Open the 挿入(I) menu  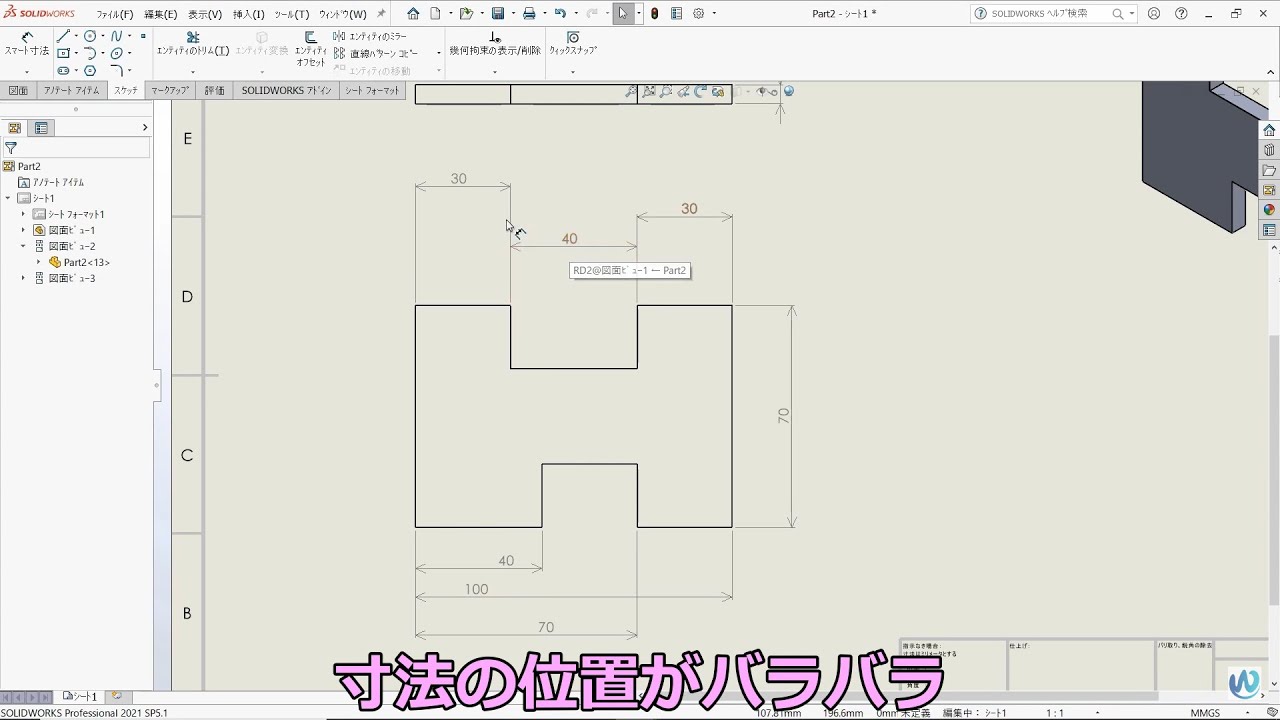coord(249,14)
